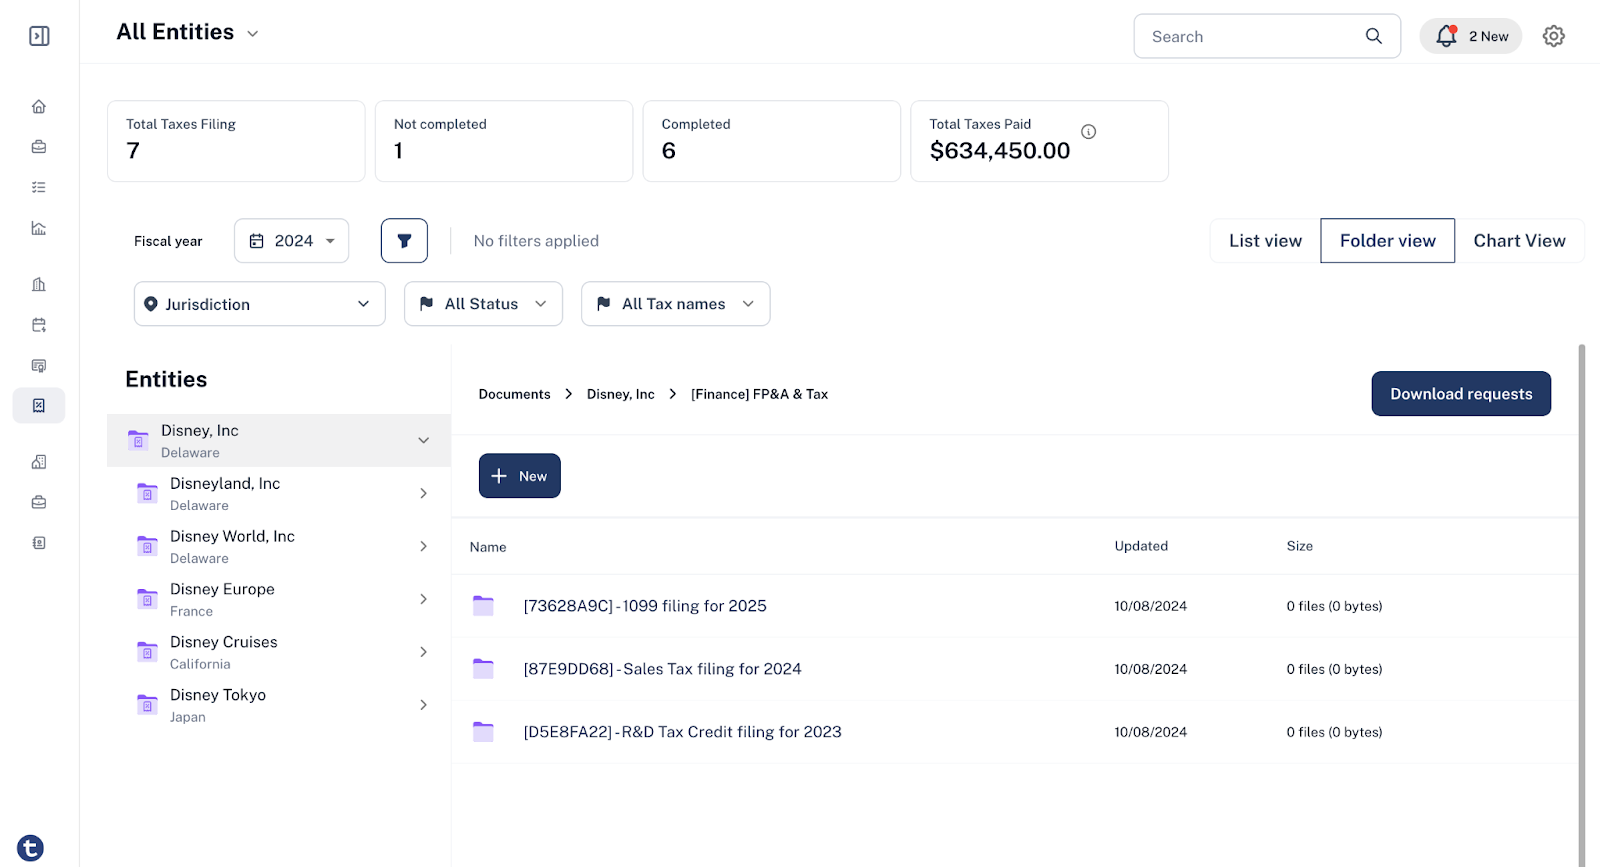This screenshot has height=867, width=1600.
Task: Click the Disney Europe folder icon
Action: pos(147,599)
